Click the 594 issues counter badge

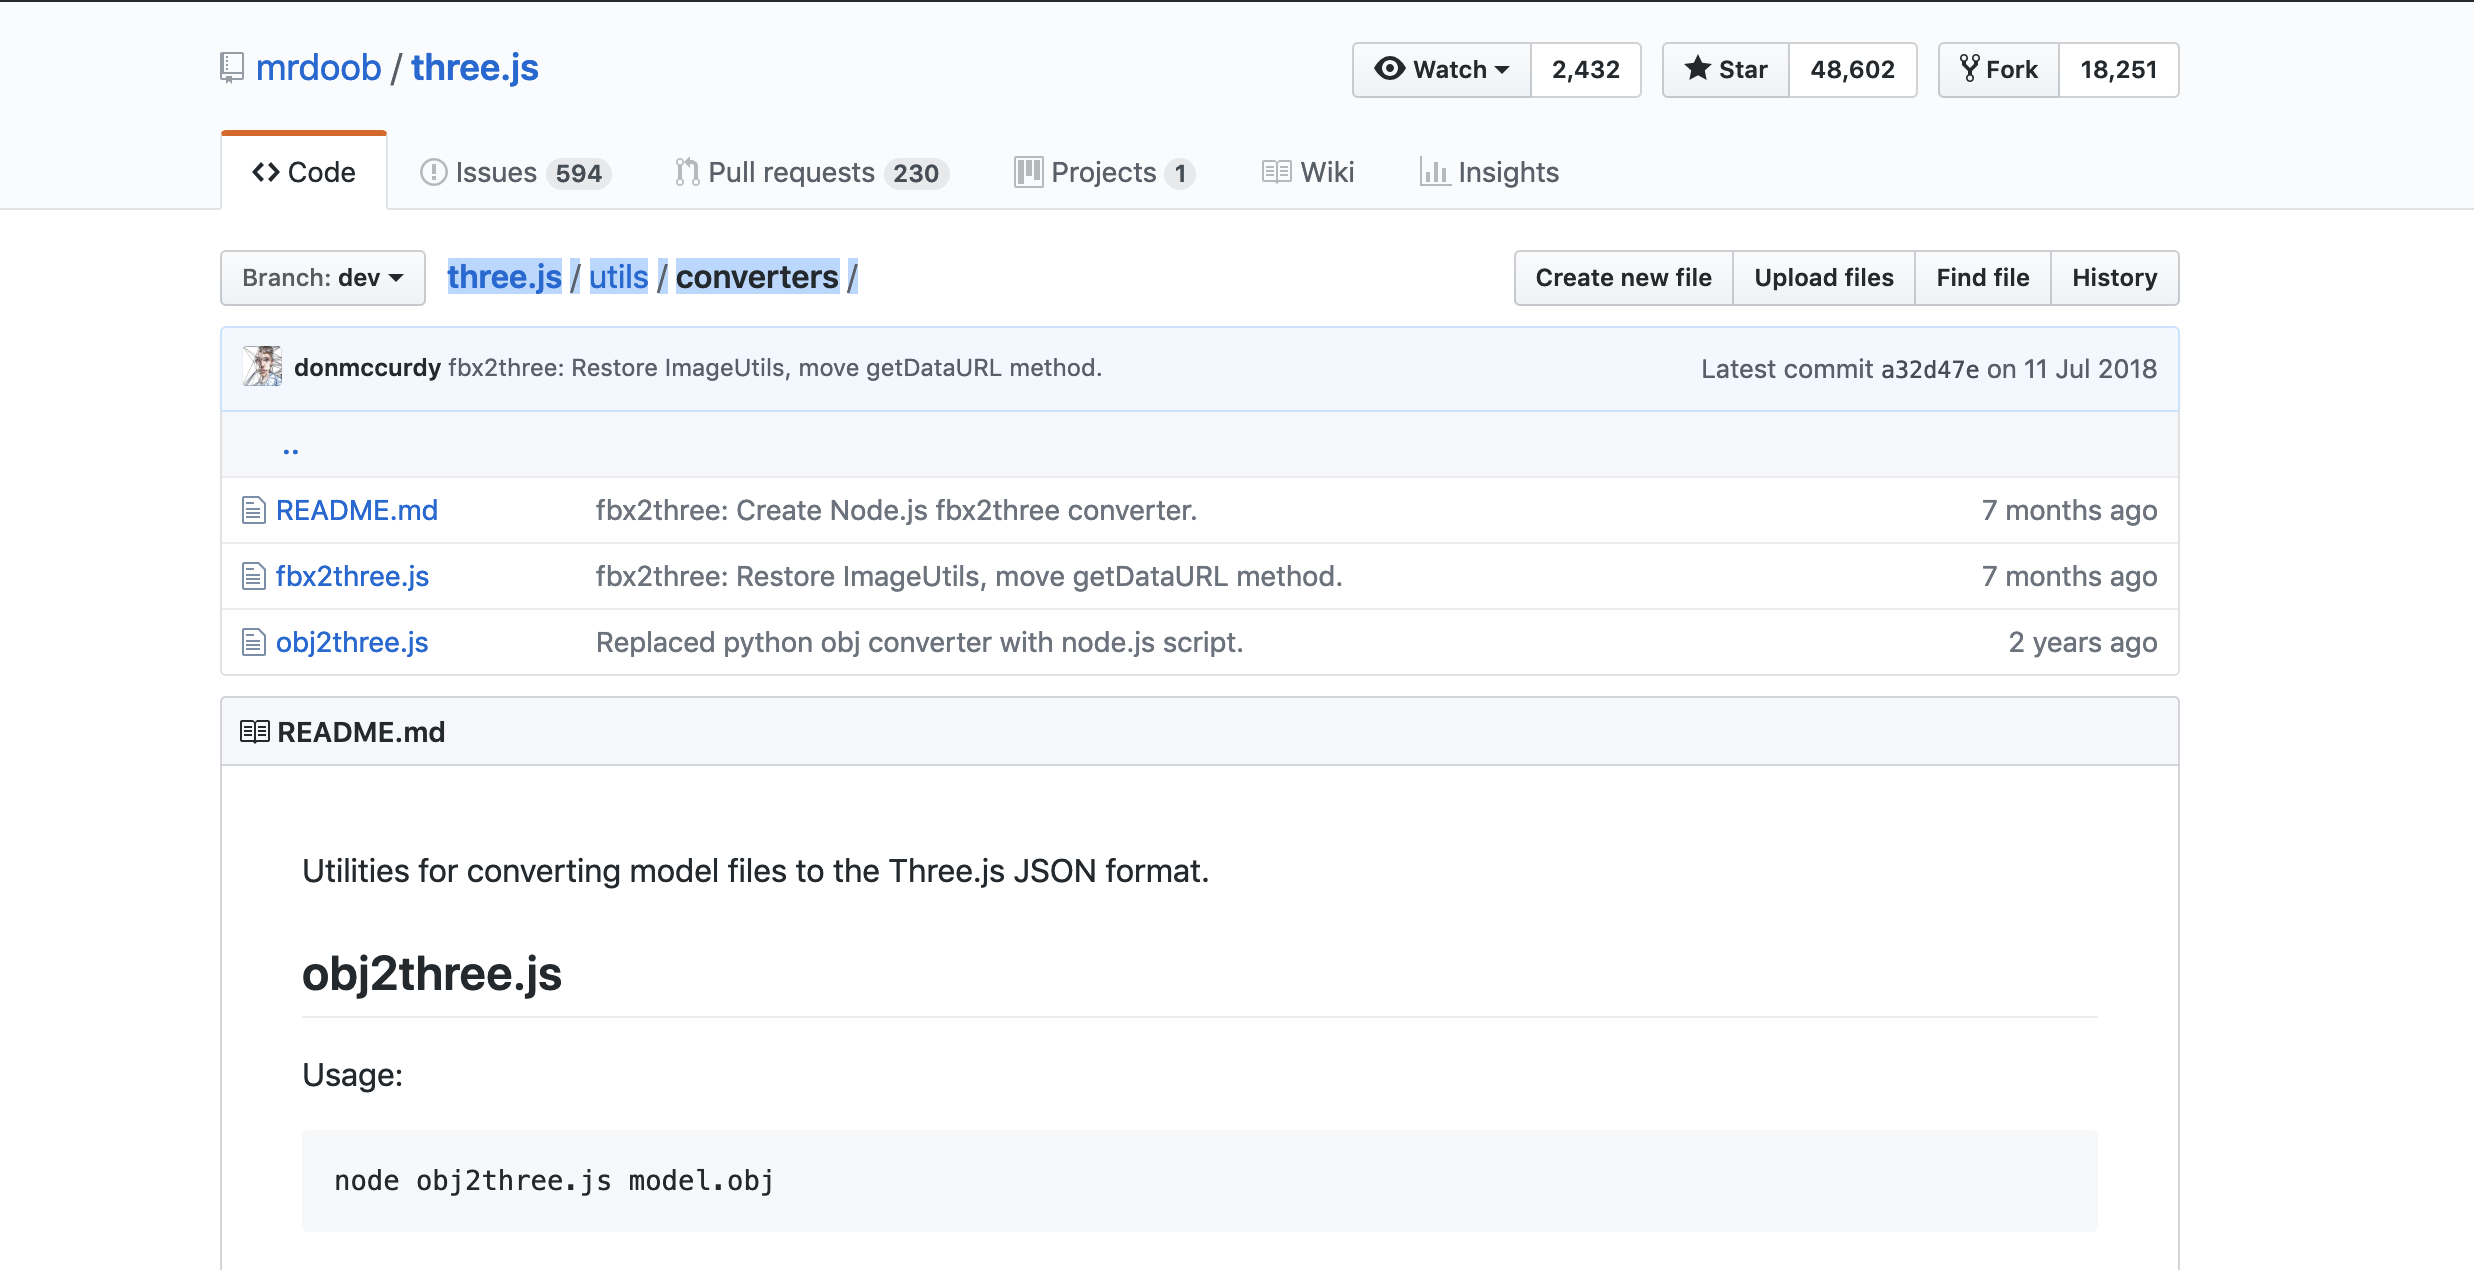578,173
